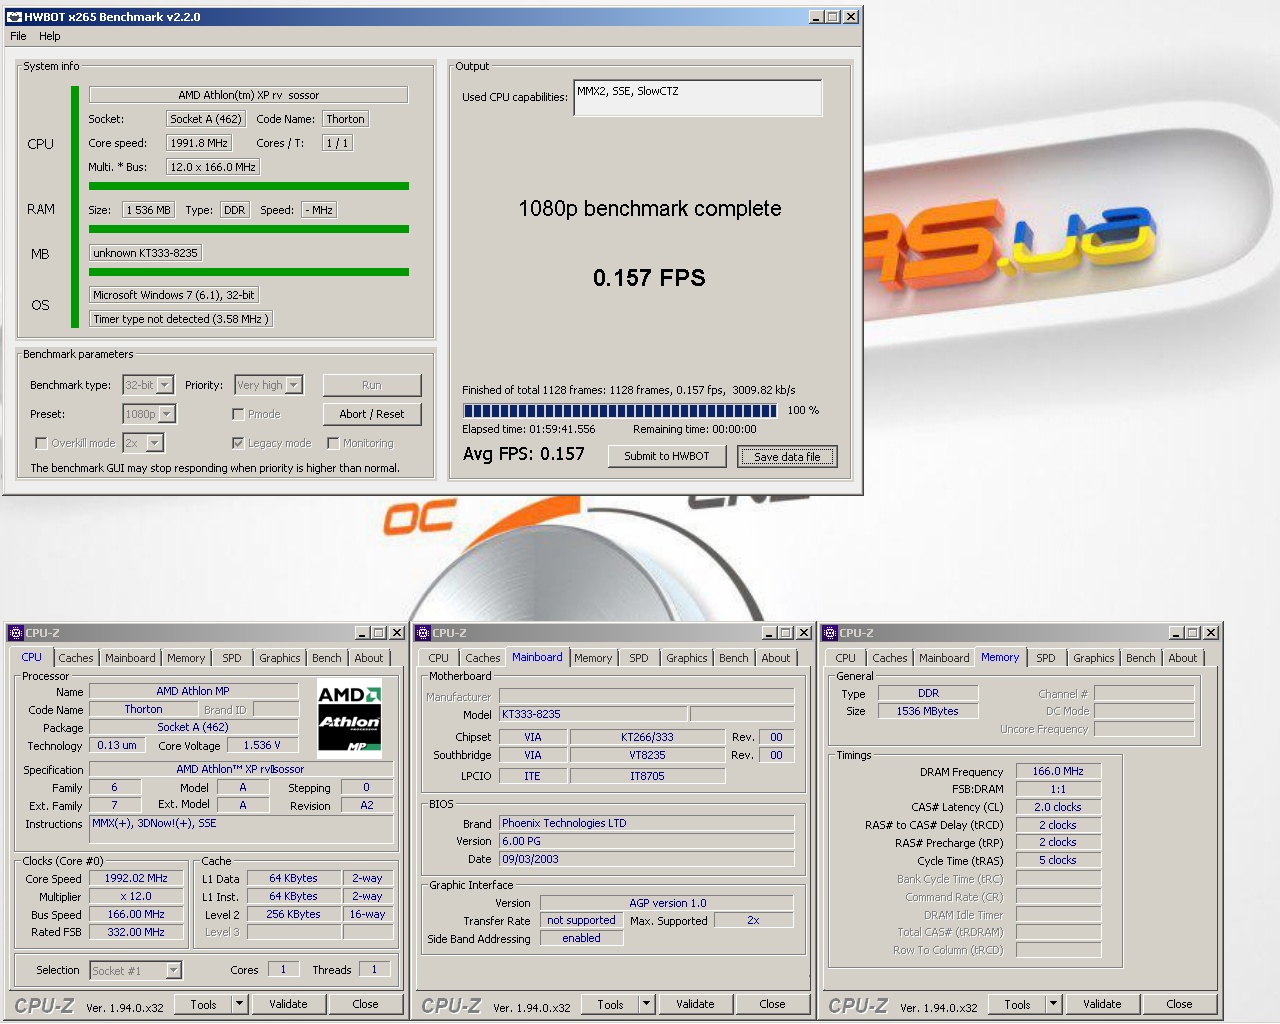Click the CPU-Z icon in Memory window title
Viewport: 1280px width, 1024px height.
(830, 633)
